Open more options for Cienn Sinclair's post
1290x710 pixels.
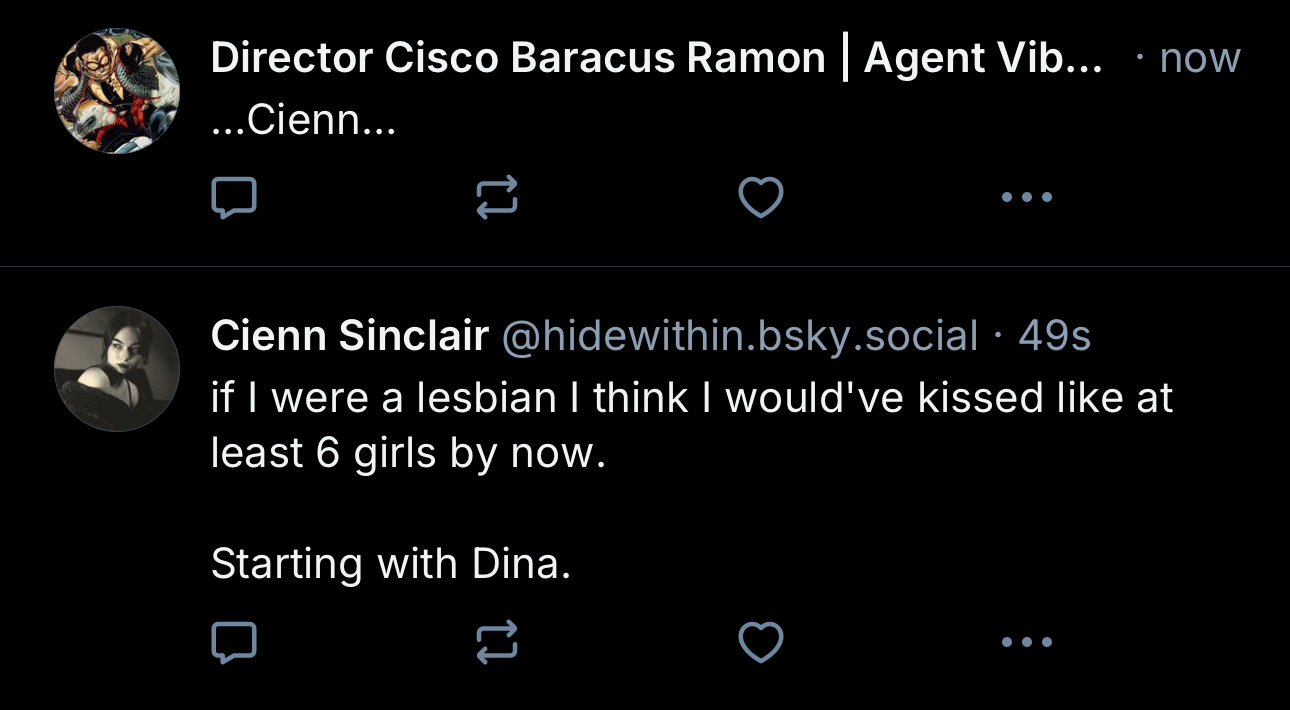point(1027,641)
